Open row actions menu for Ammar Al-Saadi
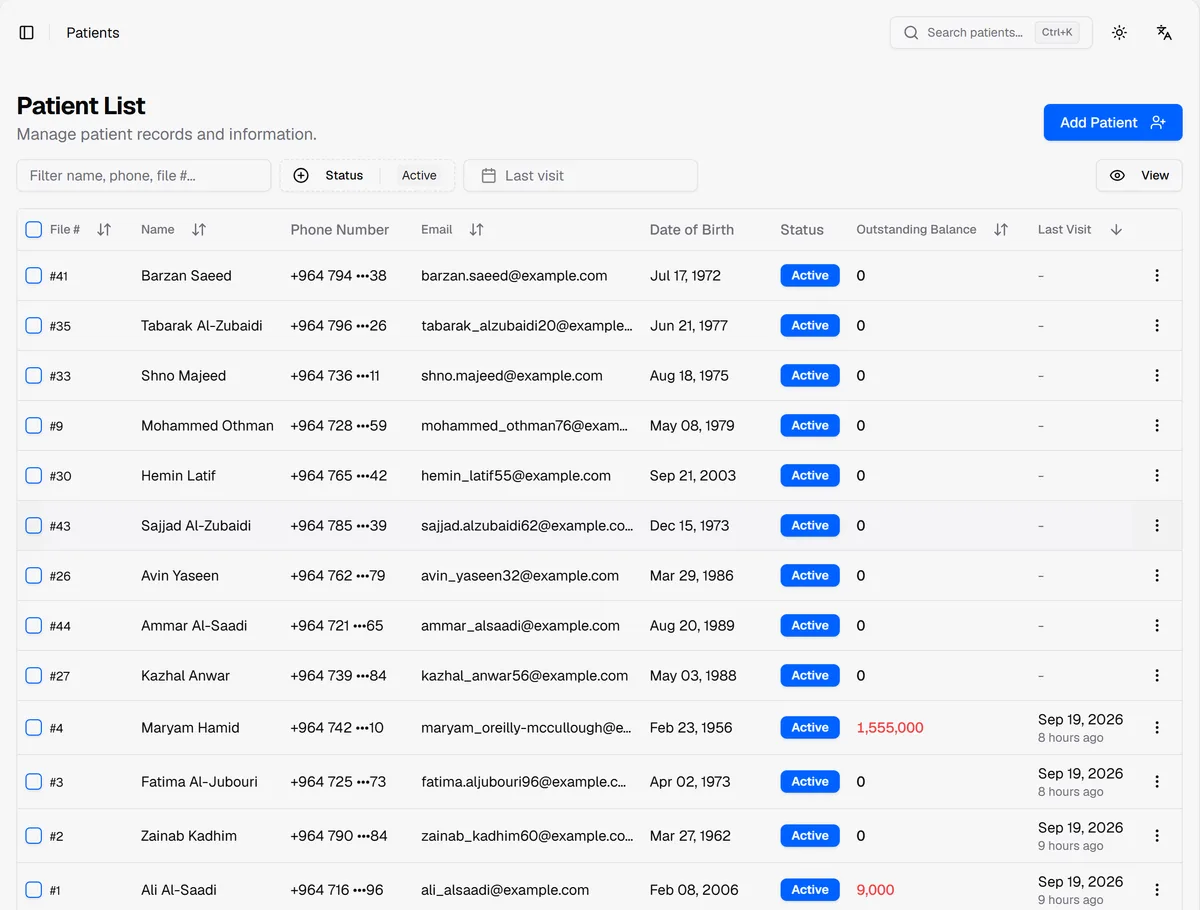 (x=1157, y=626)
